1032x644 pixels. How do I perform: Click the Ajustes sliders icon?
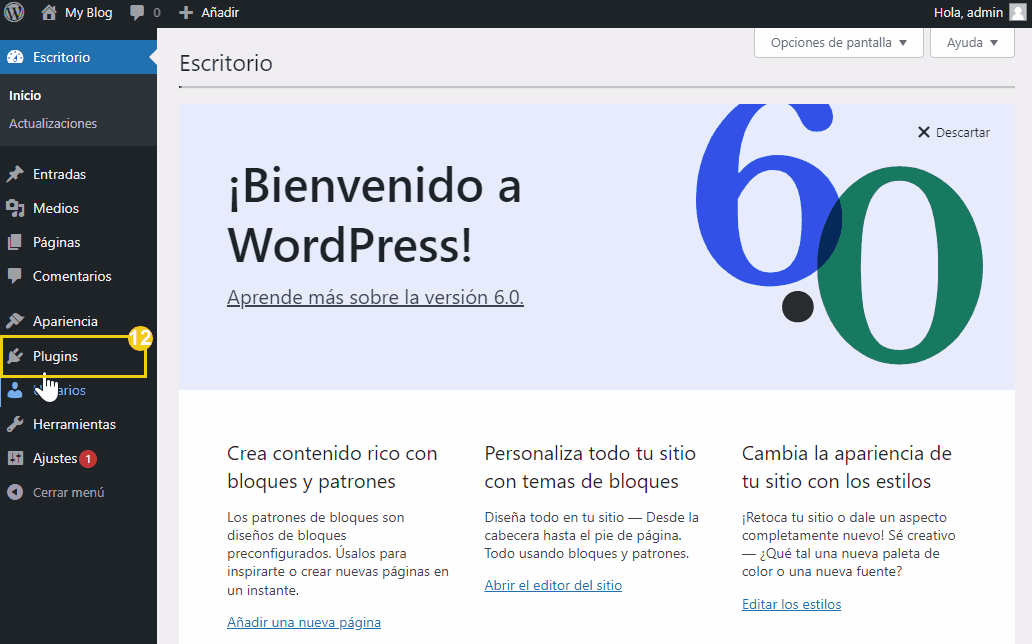click(15, 458)
